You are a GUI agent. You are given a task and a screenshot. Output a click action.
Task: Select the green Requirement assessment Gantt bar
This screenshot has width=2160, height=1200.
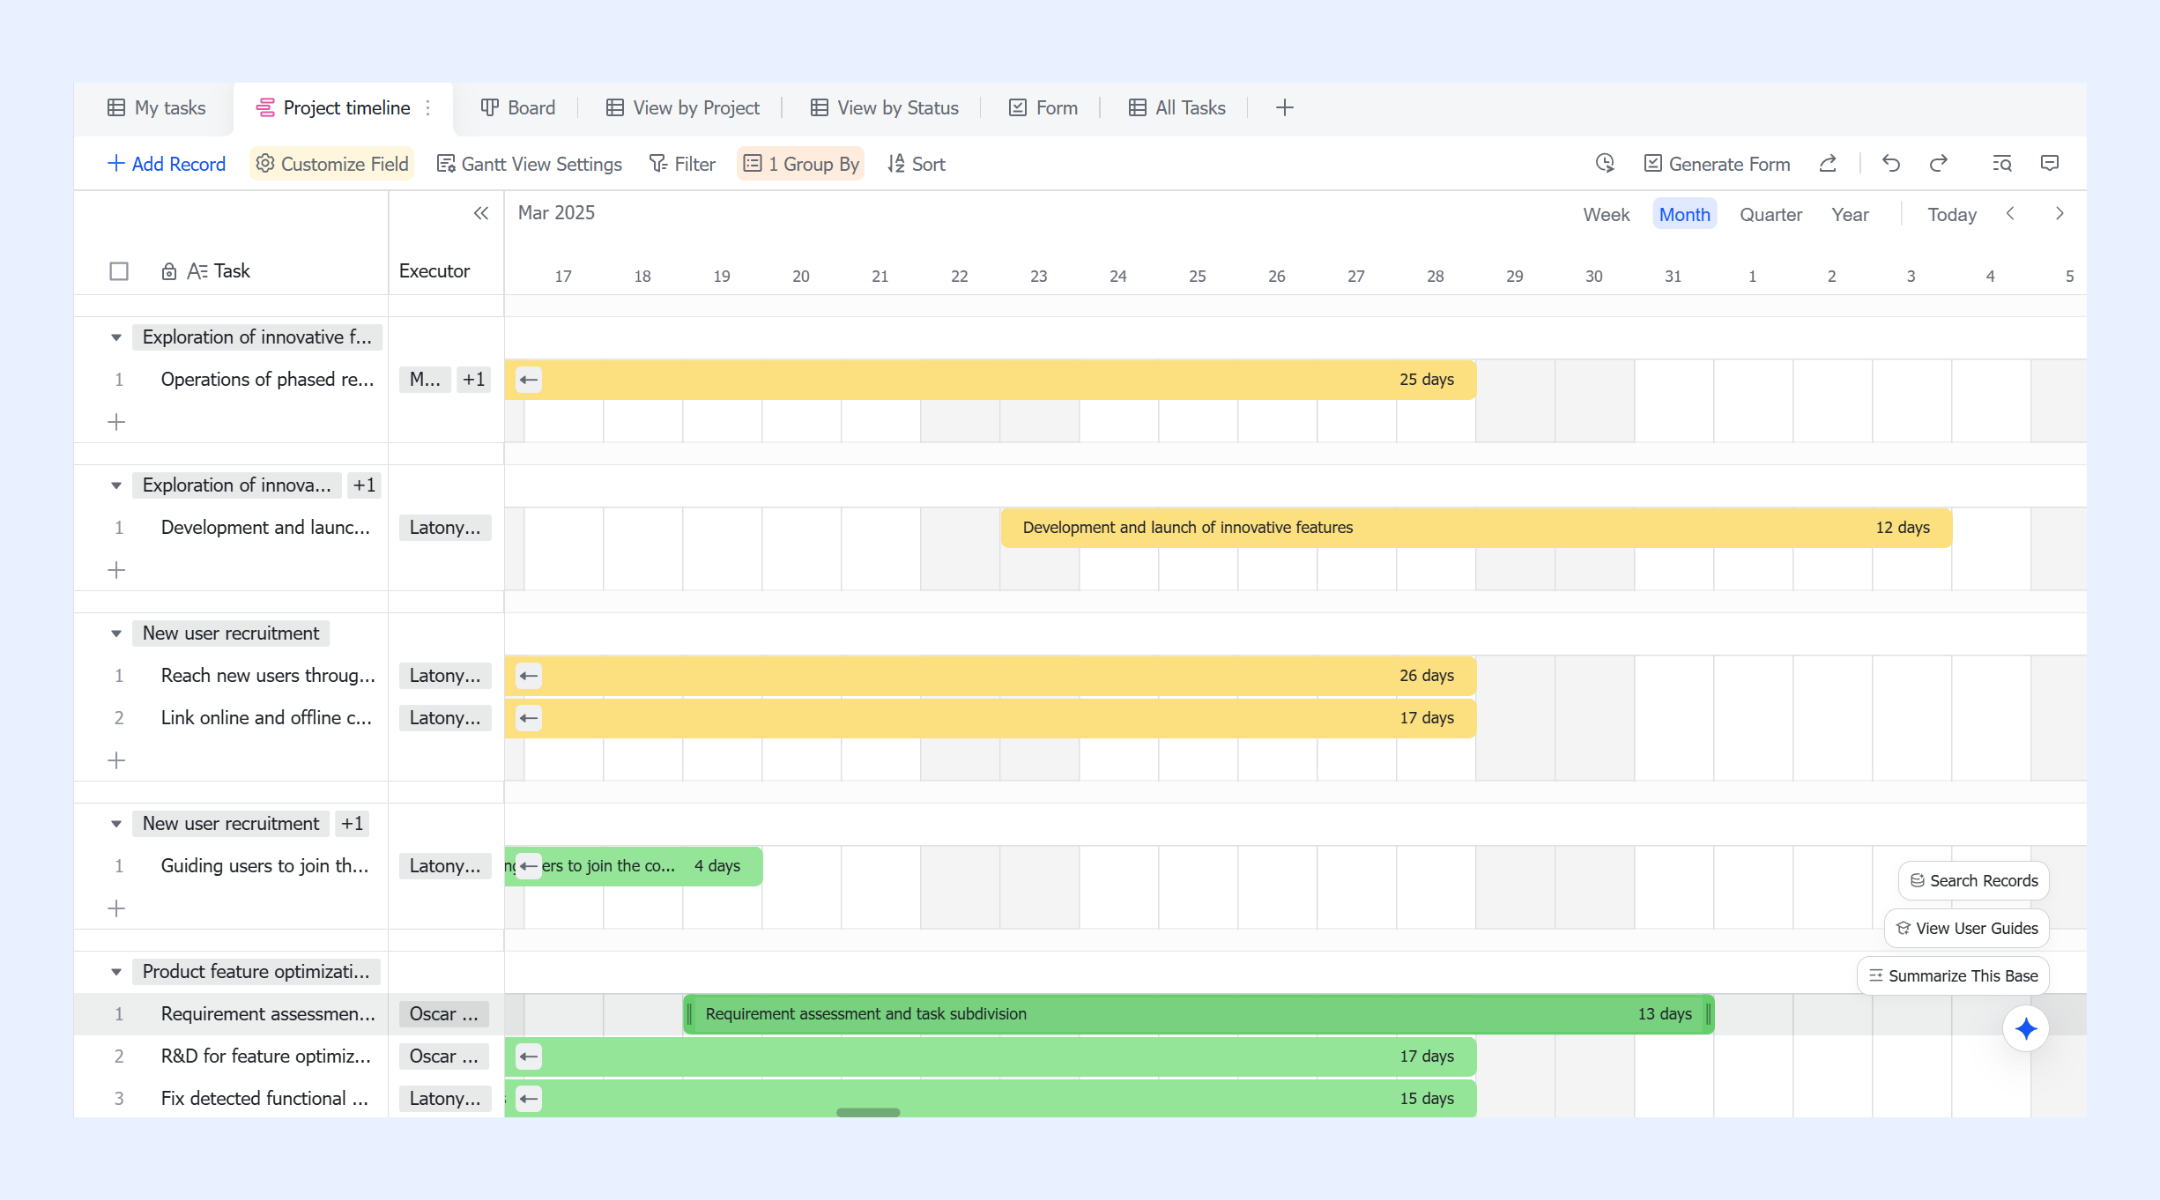pyautogui.click(x=1198, y=1014)
